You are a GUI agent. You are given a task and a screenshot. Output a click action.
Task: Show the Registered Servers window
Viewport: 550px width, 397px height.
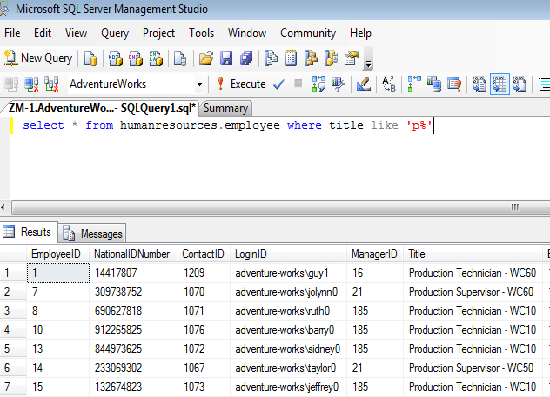(x=271, y=58)
